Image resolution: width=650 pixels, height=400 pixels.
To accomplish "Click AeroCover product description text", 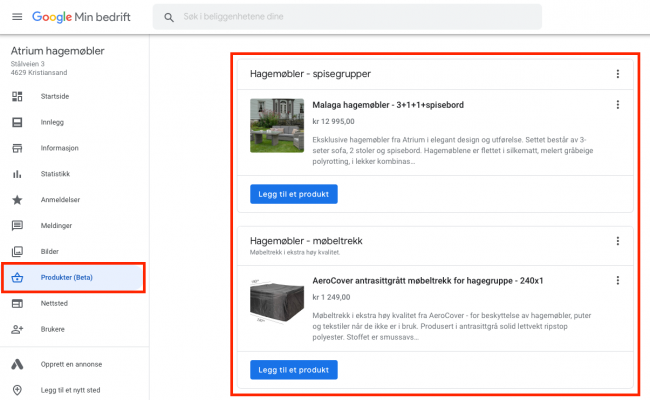I will 452,326.
